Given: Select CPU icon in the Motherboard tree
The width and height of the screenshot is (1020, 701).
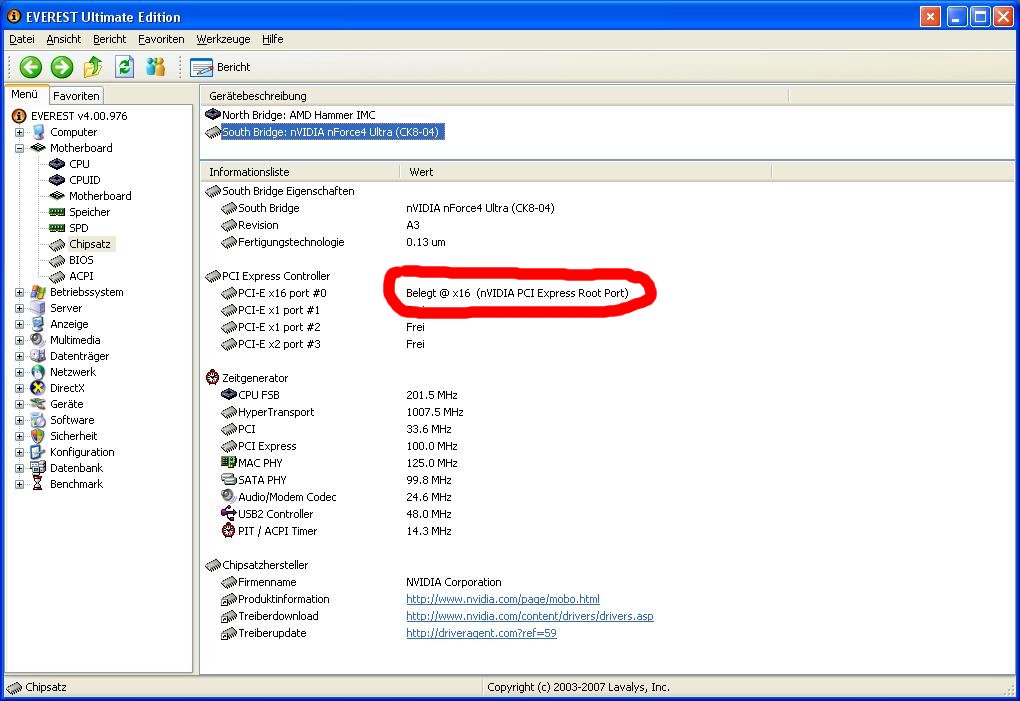Looking at the screenshot, I should (x=57, y=164).
